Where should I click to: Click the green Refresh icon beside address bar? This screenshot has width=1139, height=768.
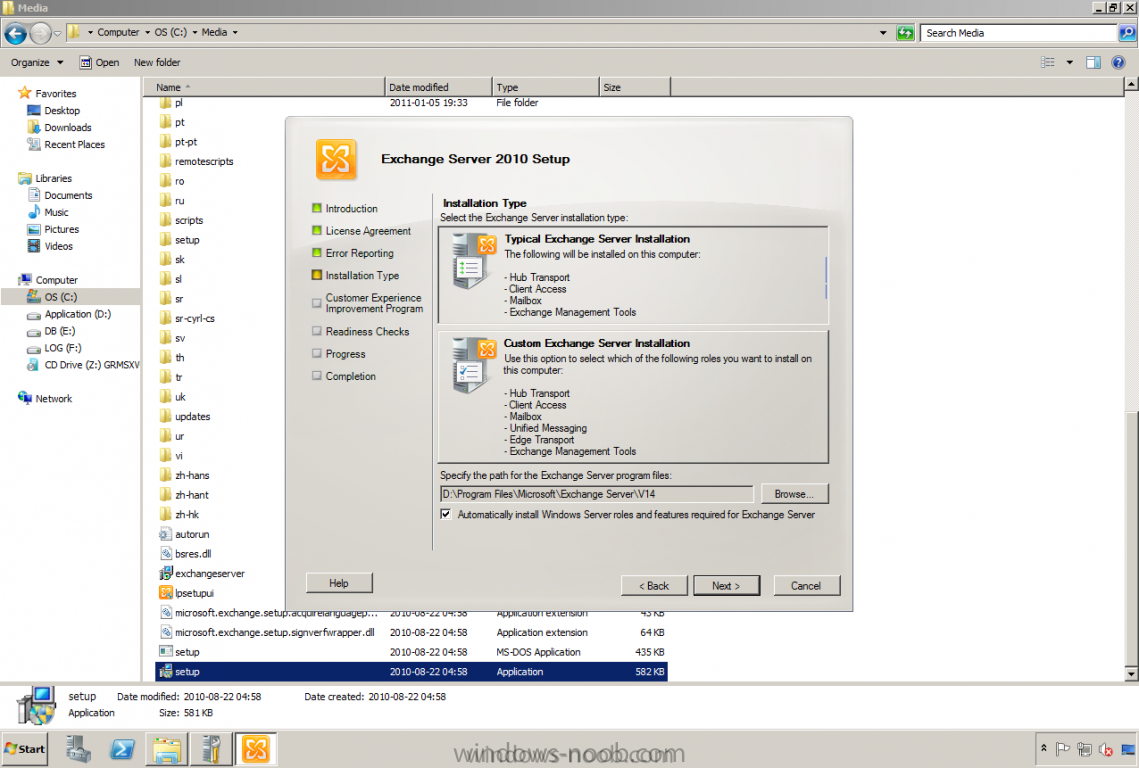905,33
